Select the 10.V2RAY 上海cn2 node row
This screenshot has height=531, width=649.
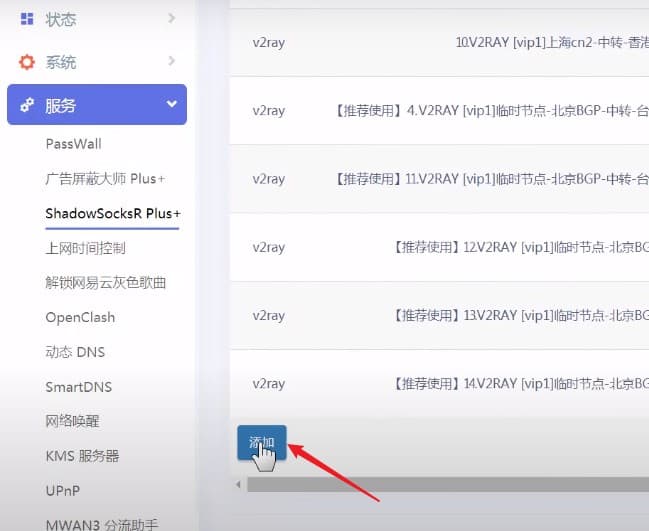(x=439, y=42)
